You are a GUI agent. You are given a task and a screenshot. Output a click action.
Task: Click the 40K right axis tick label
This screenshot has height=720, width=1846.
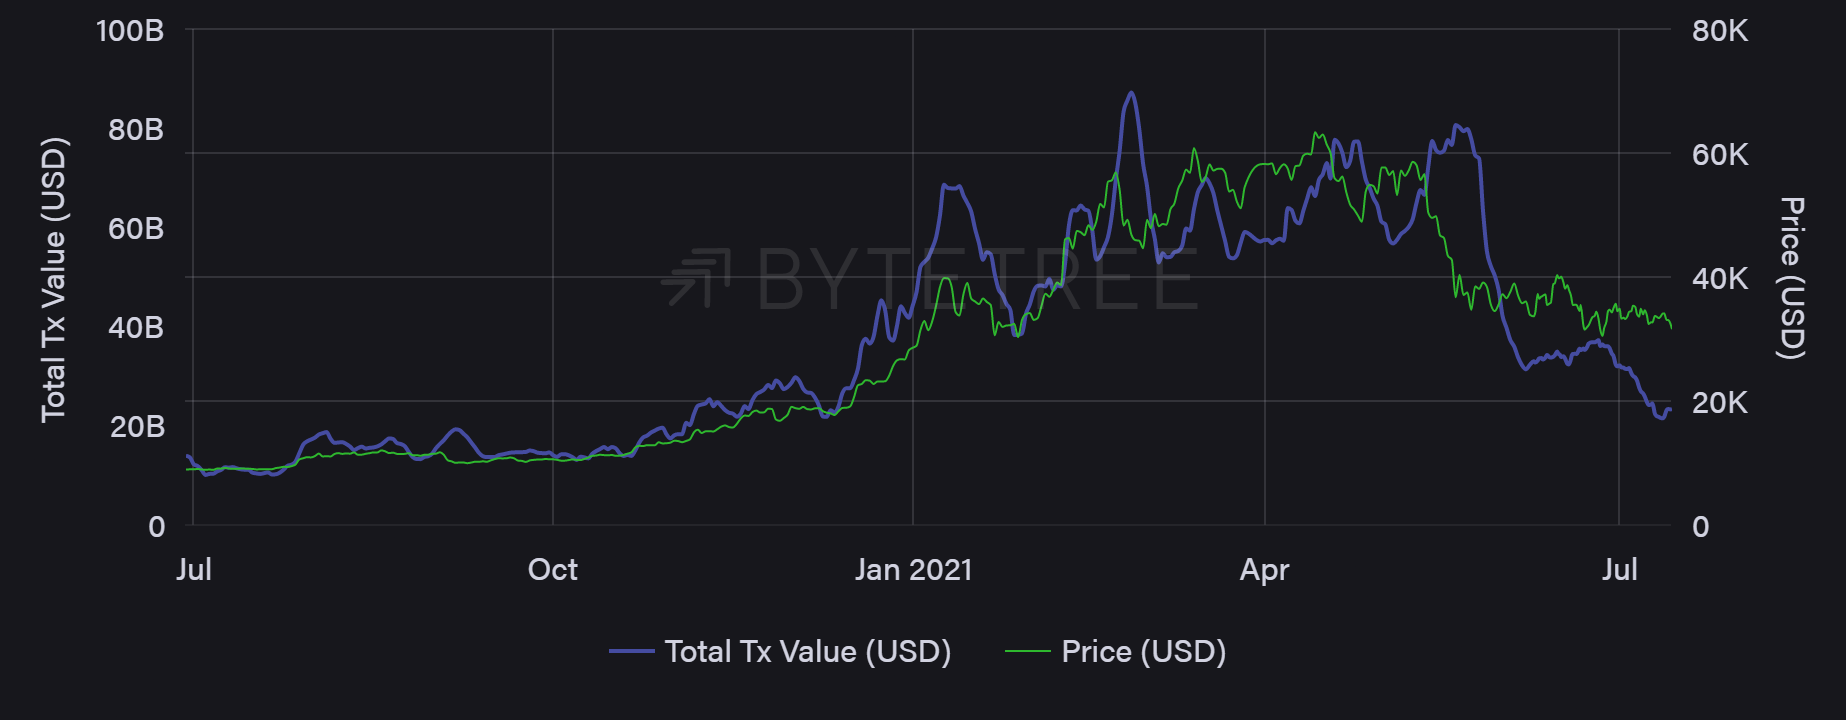(1720, 279)
